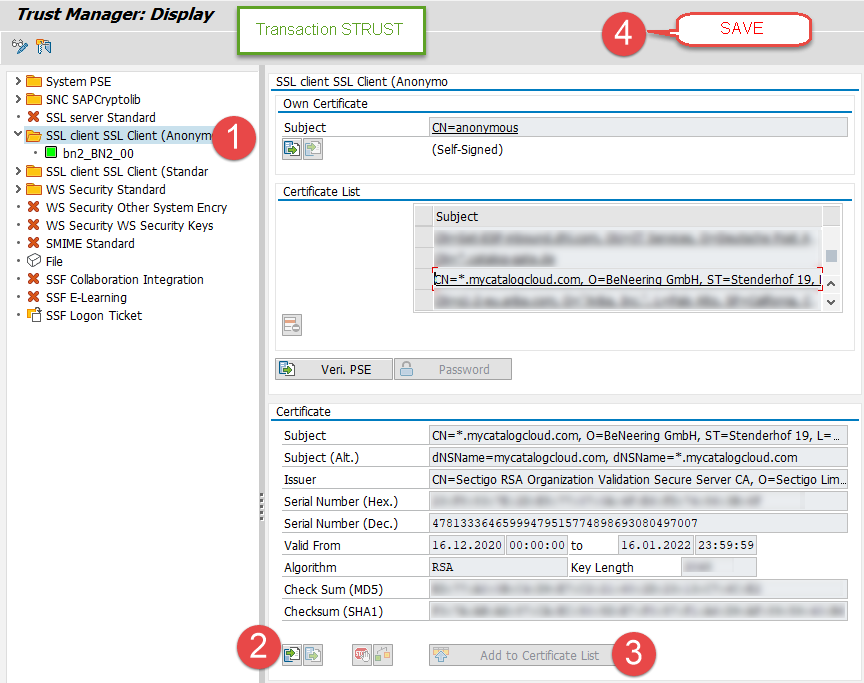Collapse the SSL client SSL Client (Anonymous) node
This screenshot has height=683, width=864.
pyautogui.click(x=18, y=134)
